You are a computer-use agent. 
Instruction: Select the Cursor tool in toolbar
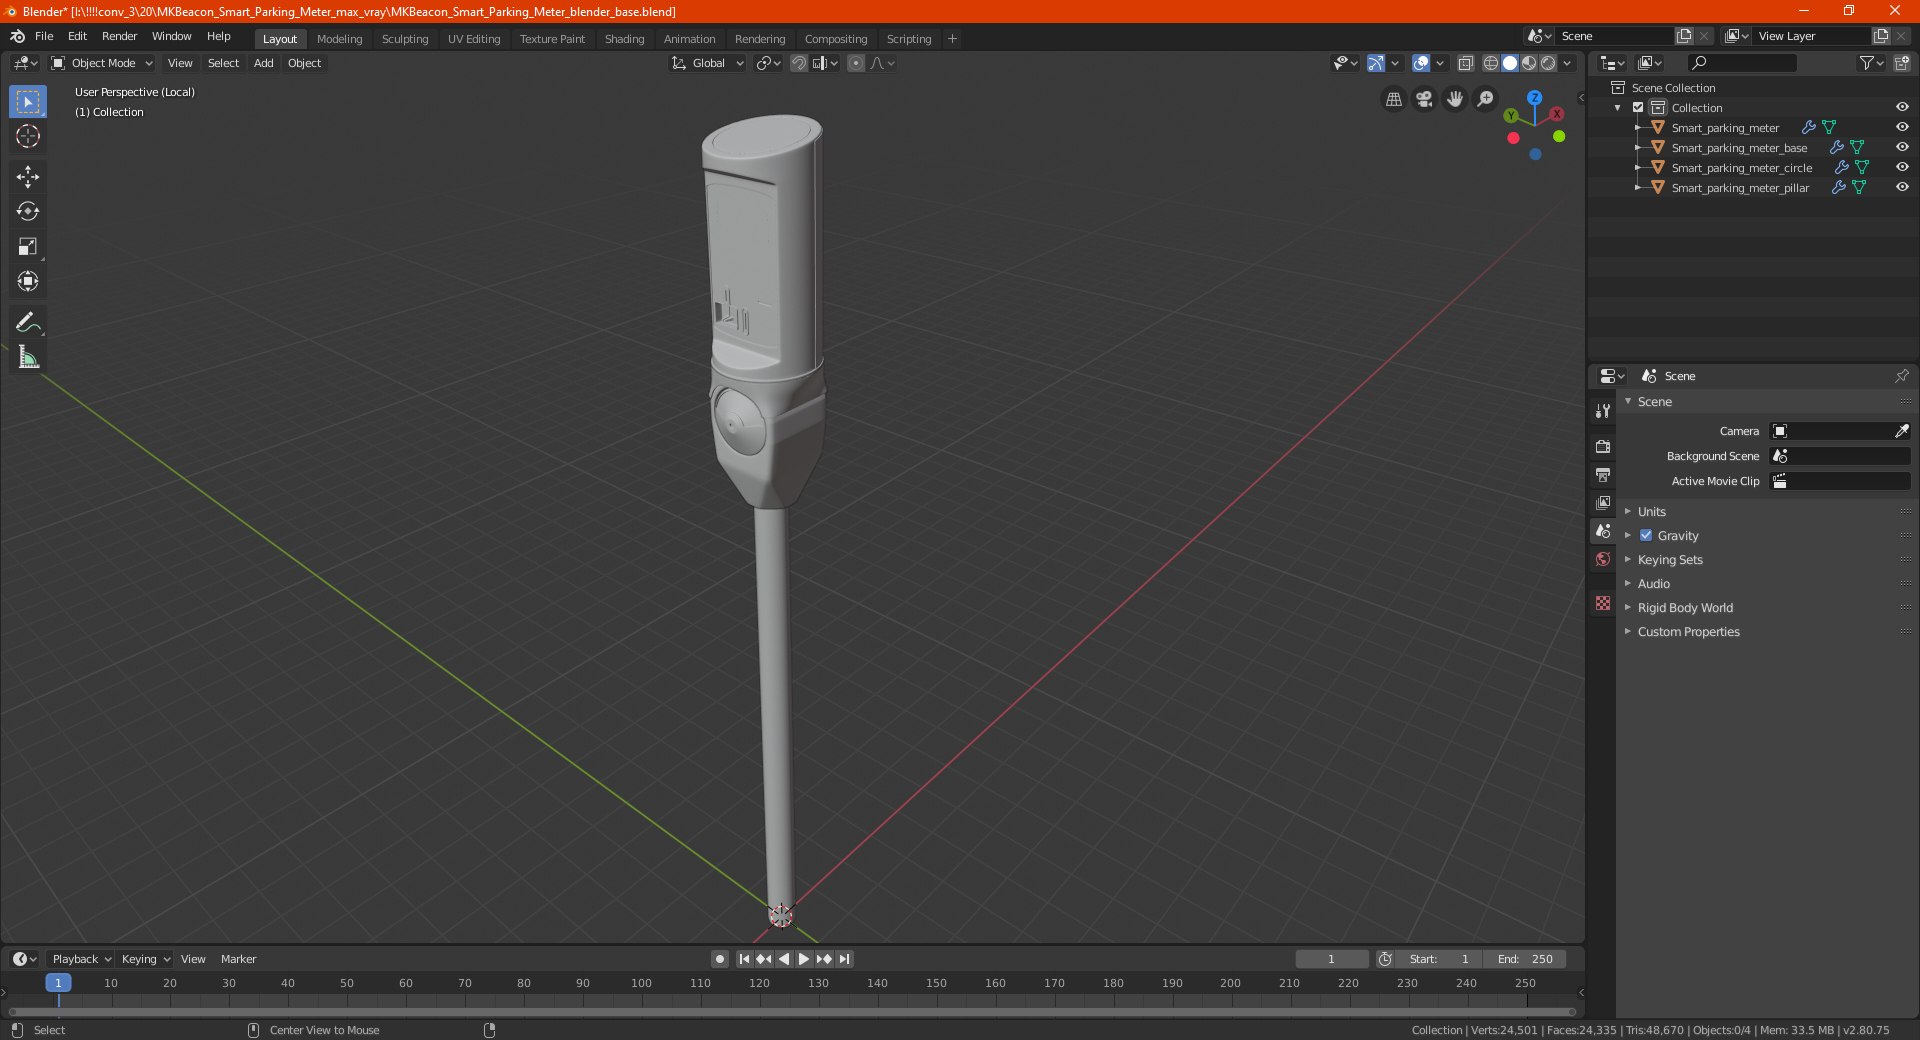click(28, 136)
